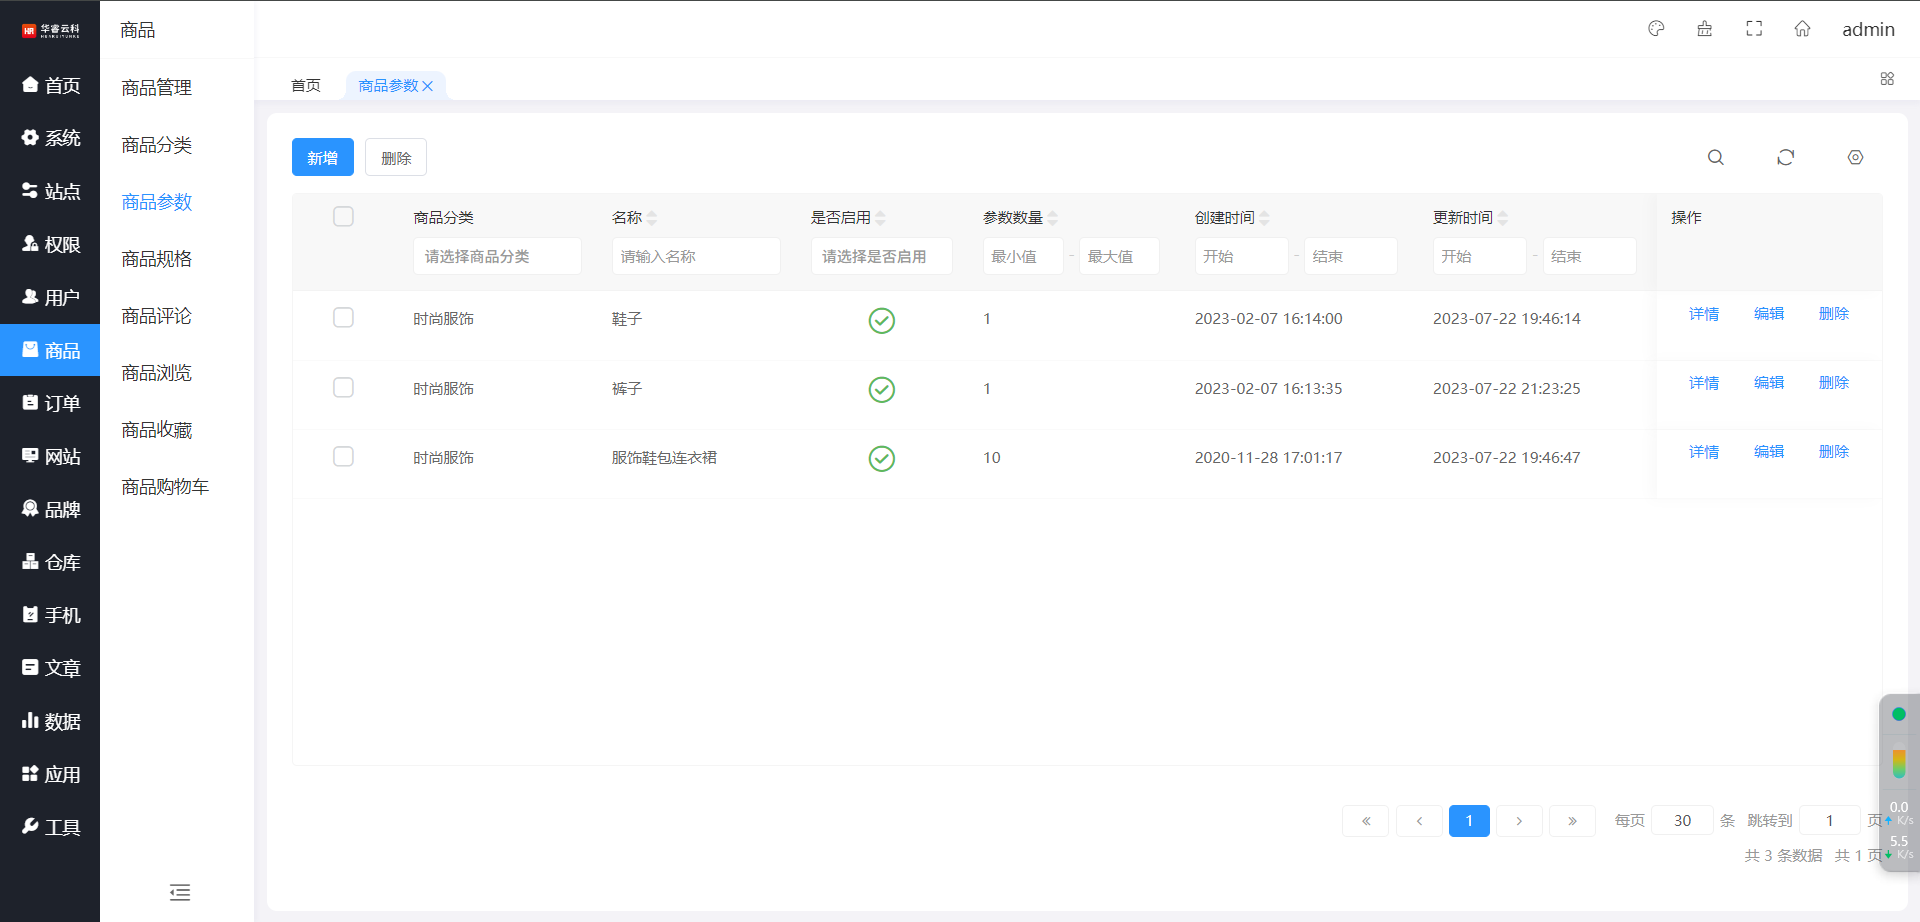Viewport: 1920px width, 922px height.
Task: Click the search magnifier icon
Action: (x=1715, y=157)
